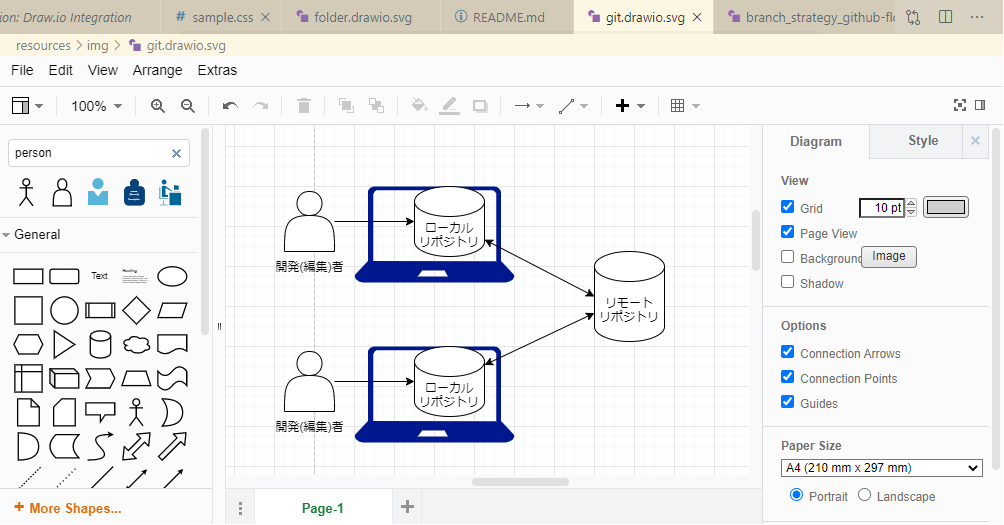Uncheck the Page View checkbox
This screenshot has height=525, width=1004.
click(788, 232)
